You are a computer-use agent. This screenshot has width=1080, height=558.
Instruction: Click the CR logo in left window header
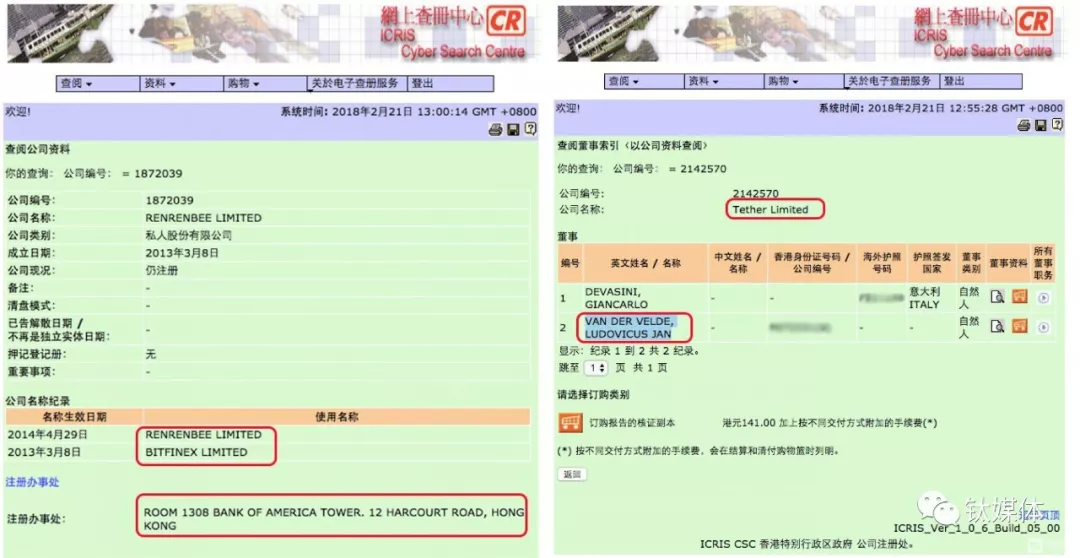coord(506,23)
